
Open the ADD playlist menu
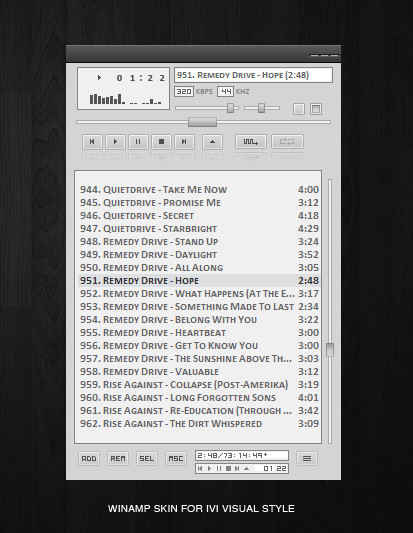[89, 458]
